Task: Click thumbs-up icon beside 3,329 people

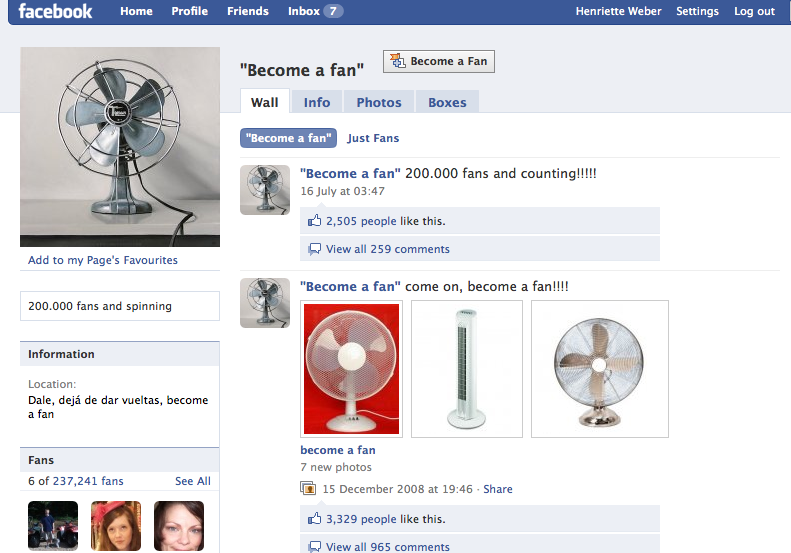Action: 314,518
